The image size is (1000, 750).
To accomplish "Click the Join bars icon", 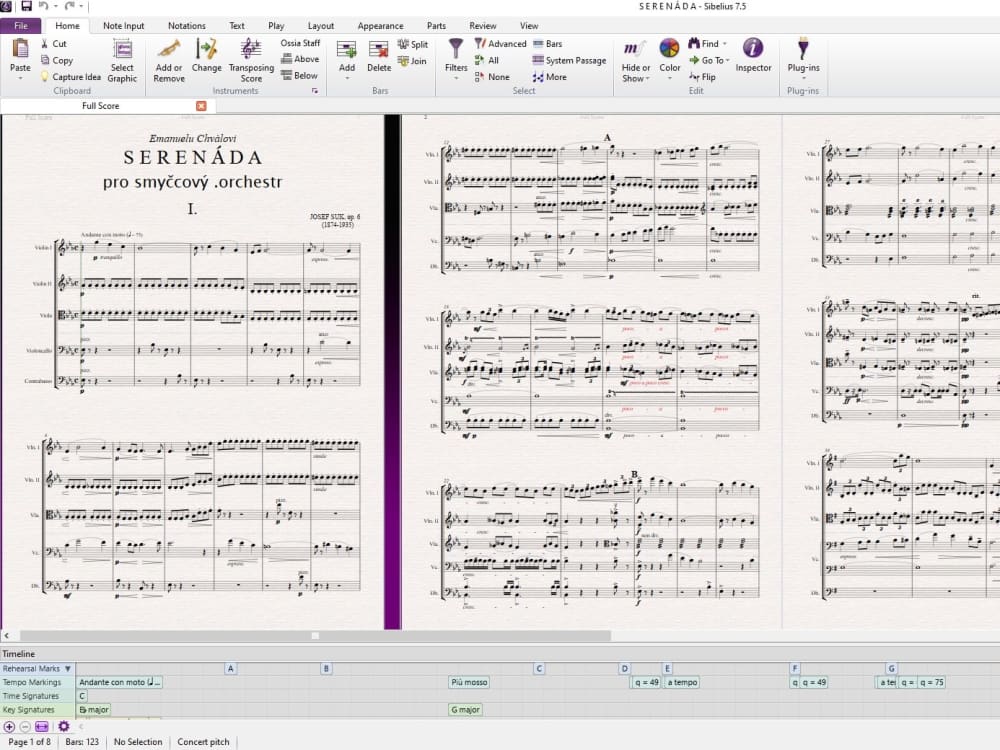I will coord(403,61).
